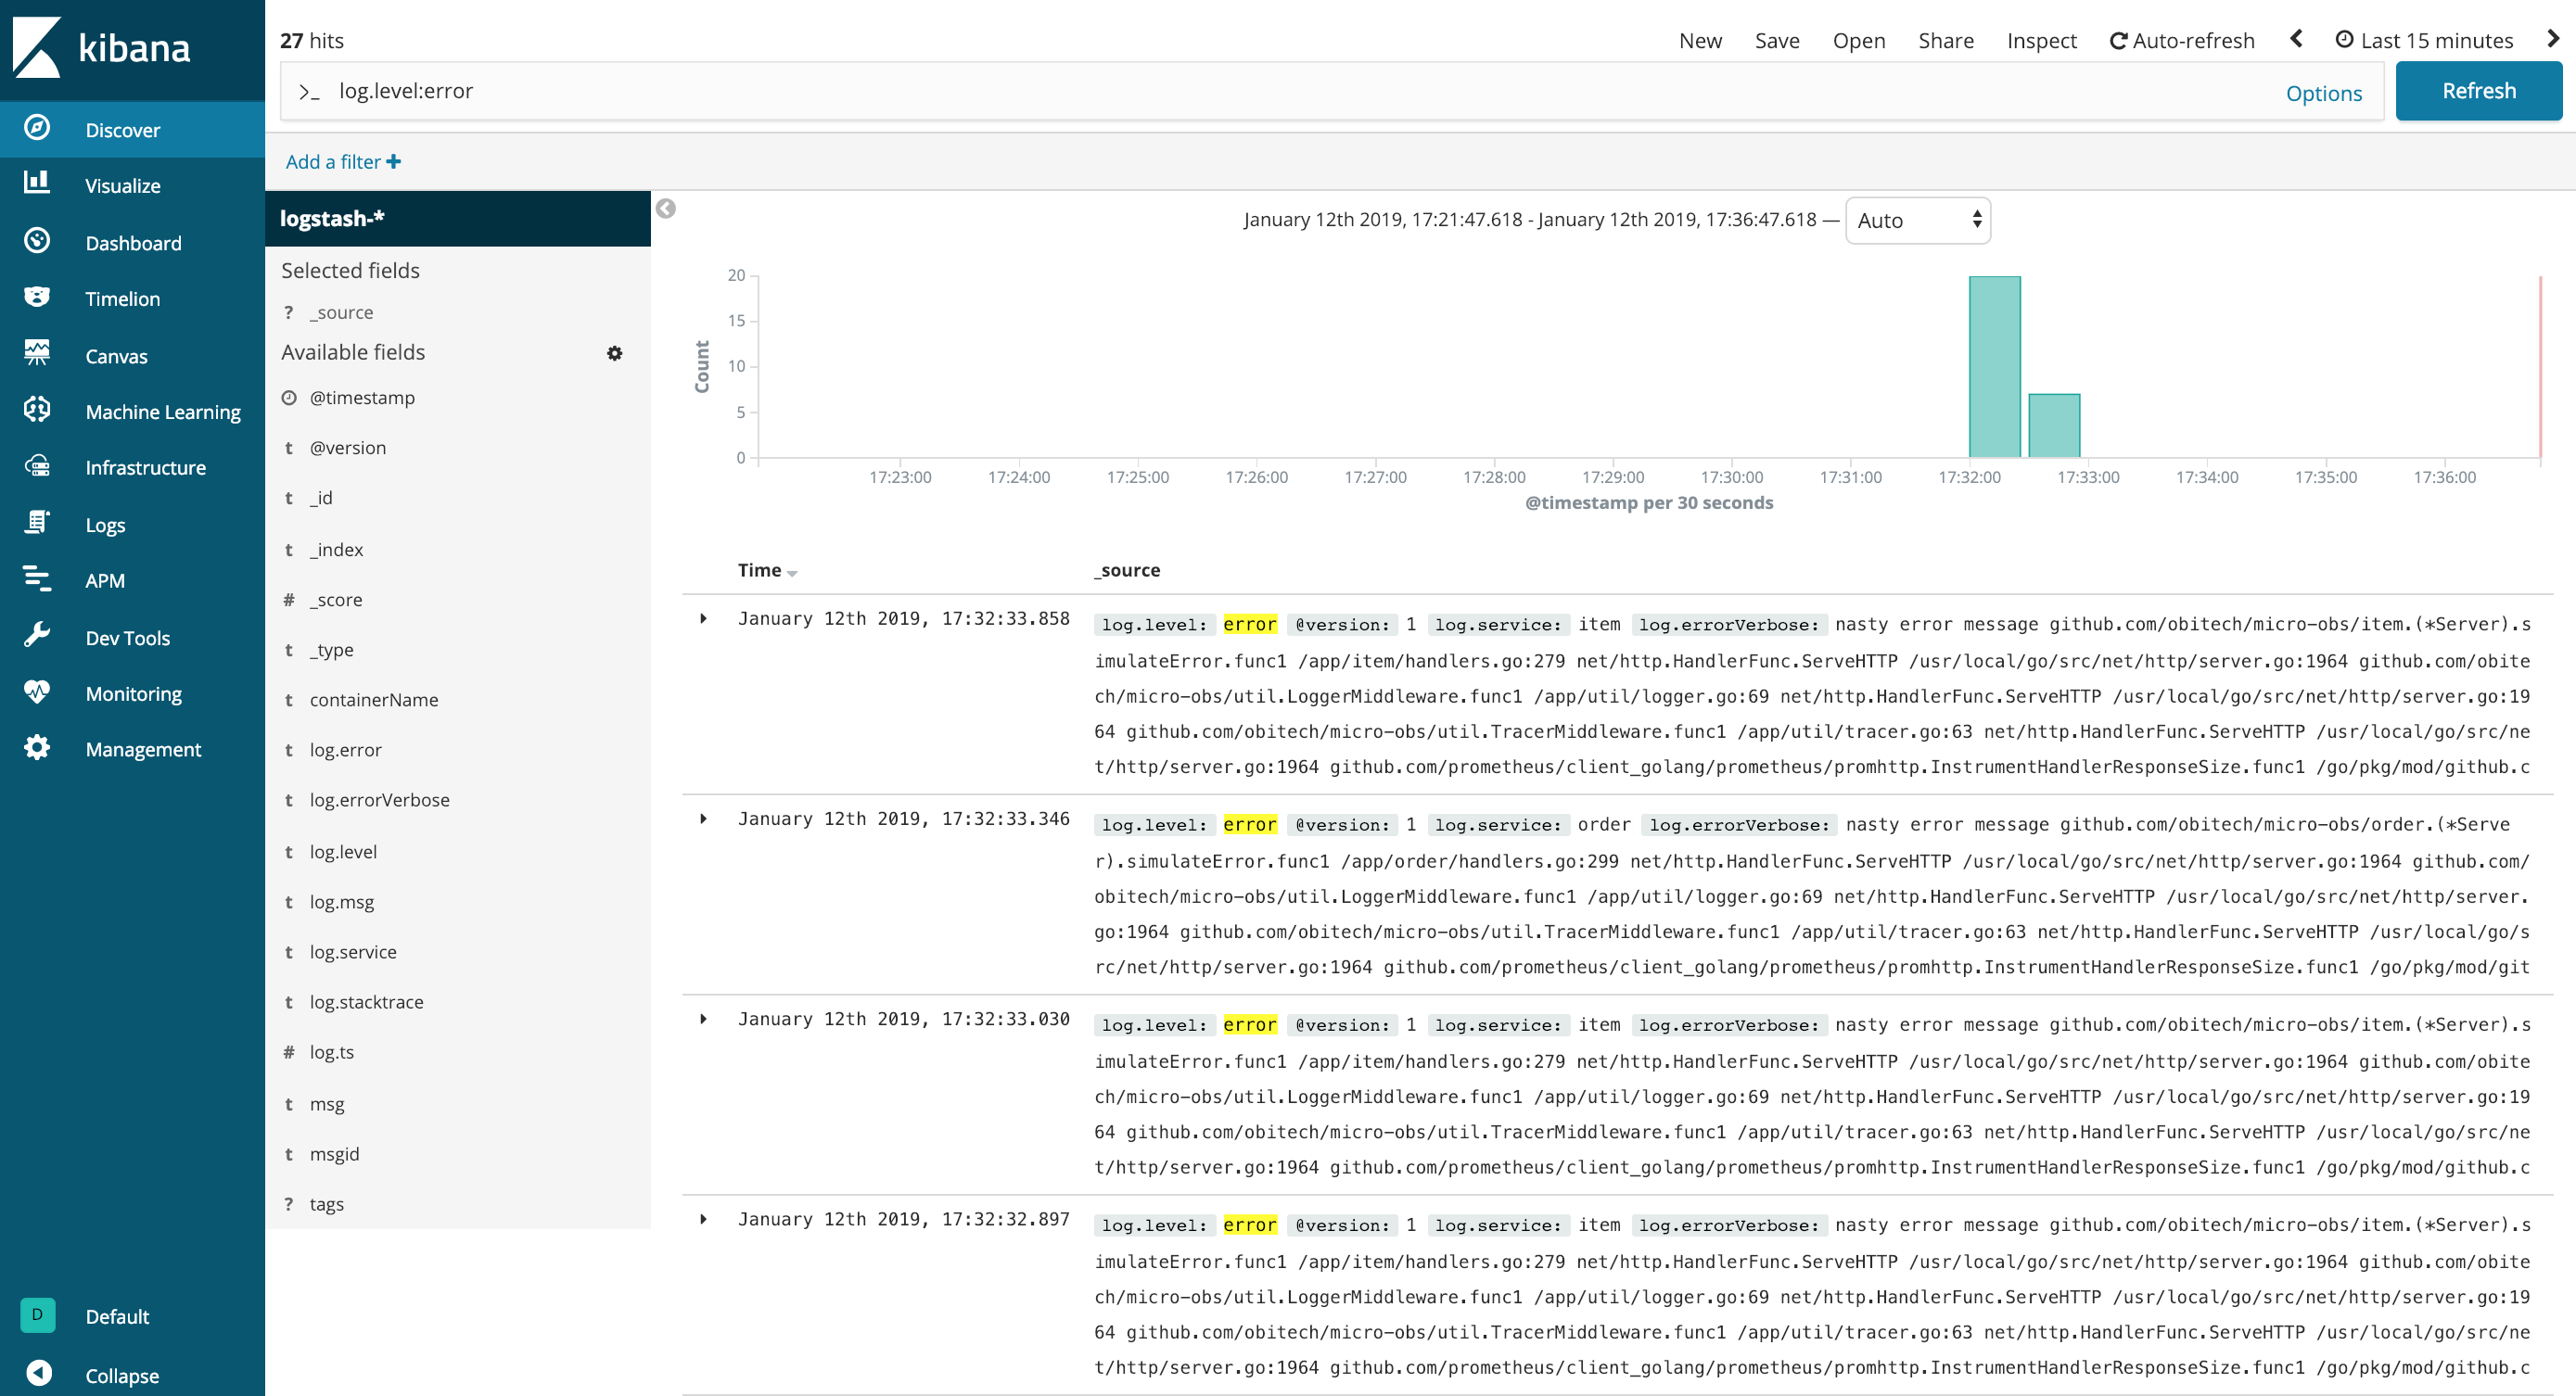Select the Visualize sidebar label
Image resolution: width=2576 pixels, height=1396 pixels.
click(x=122, y=185)
